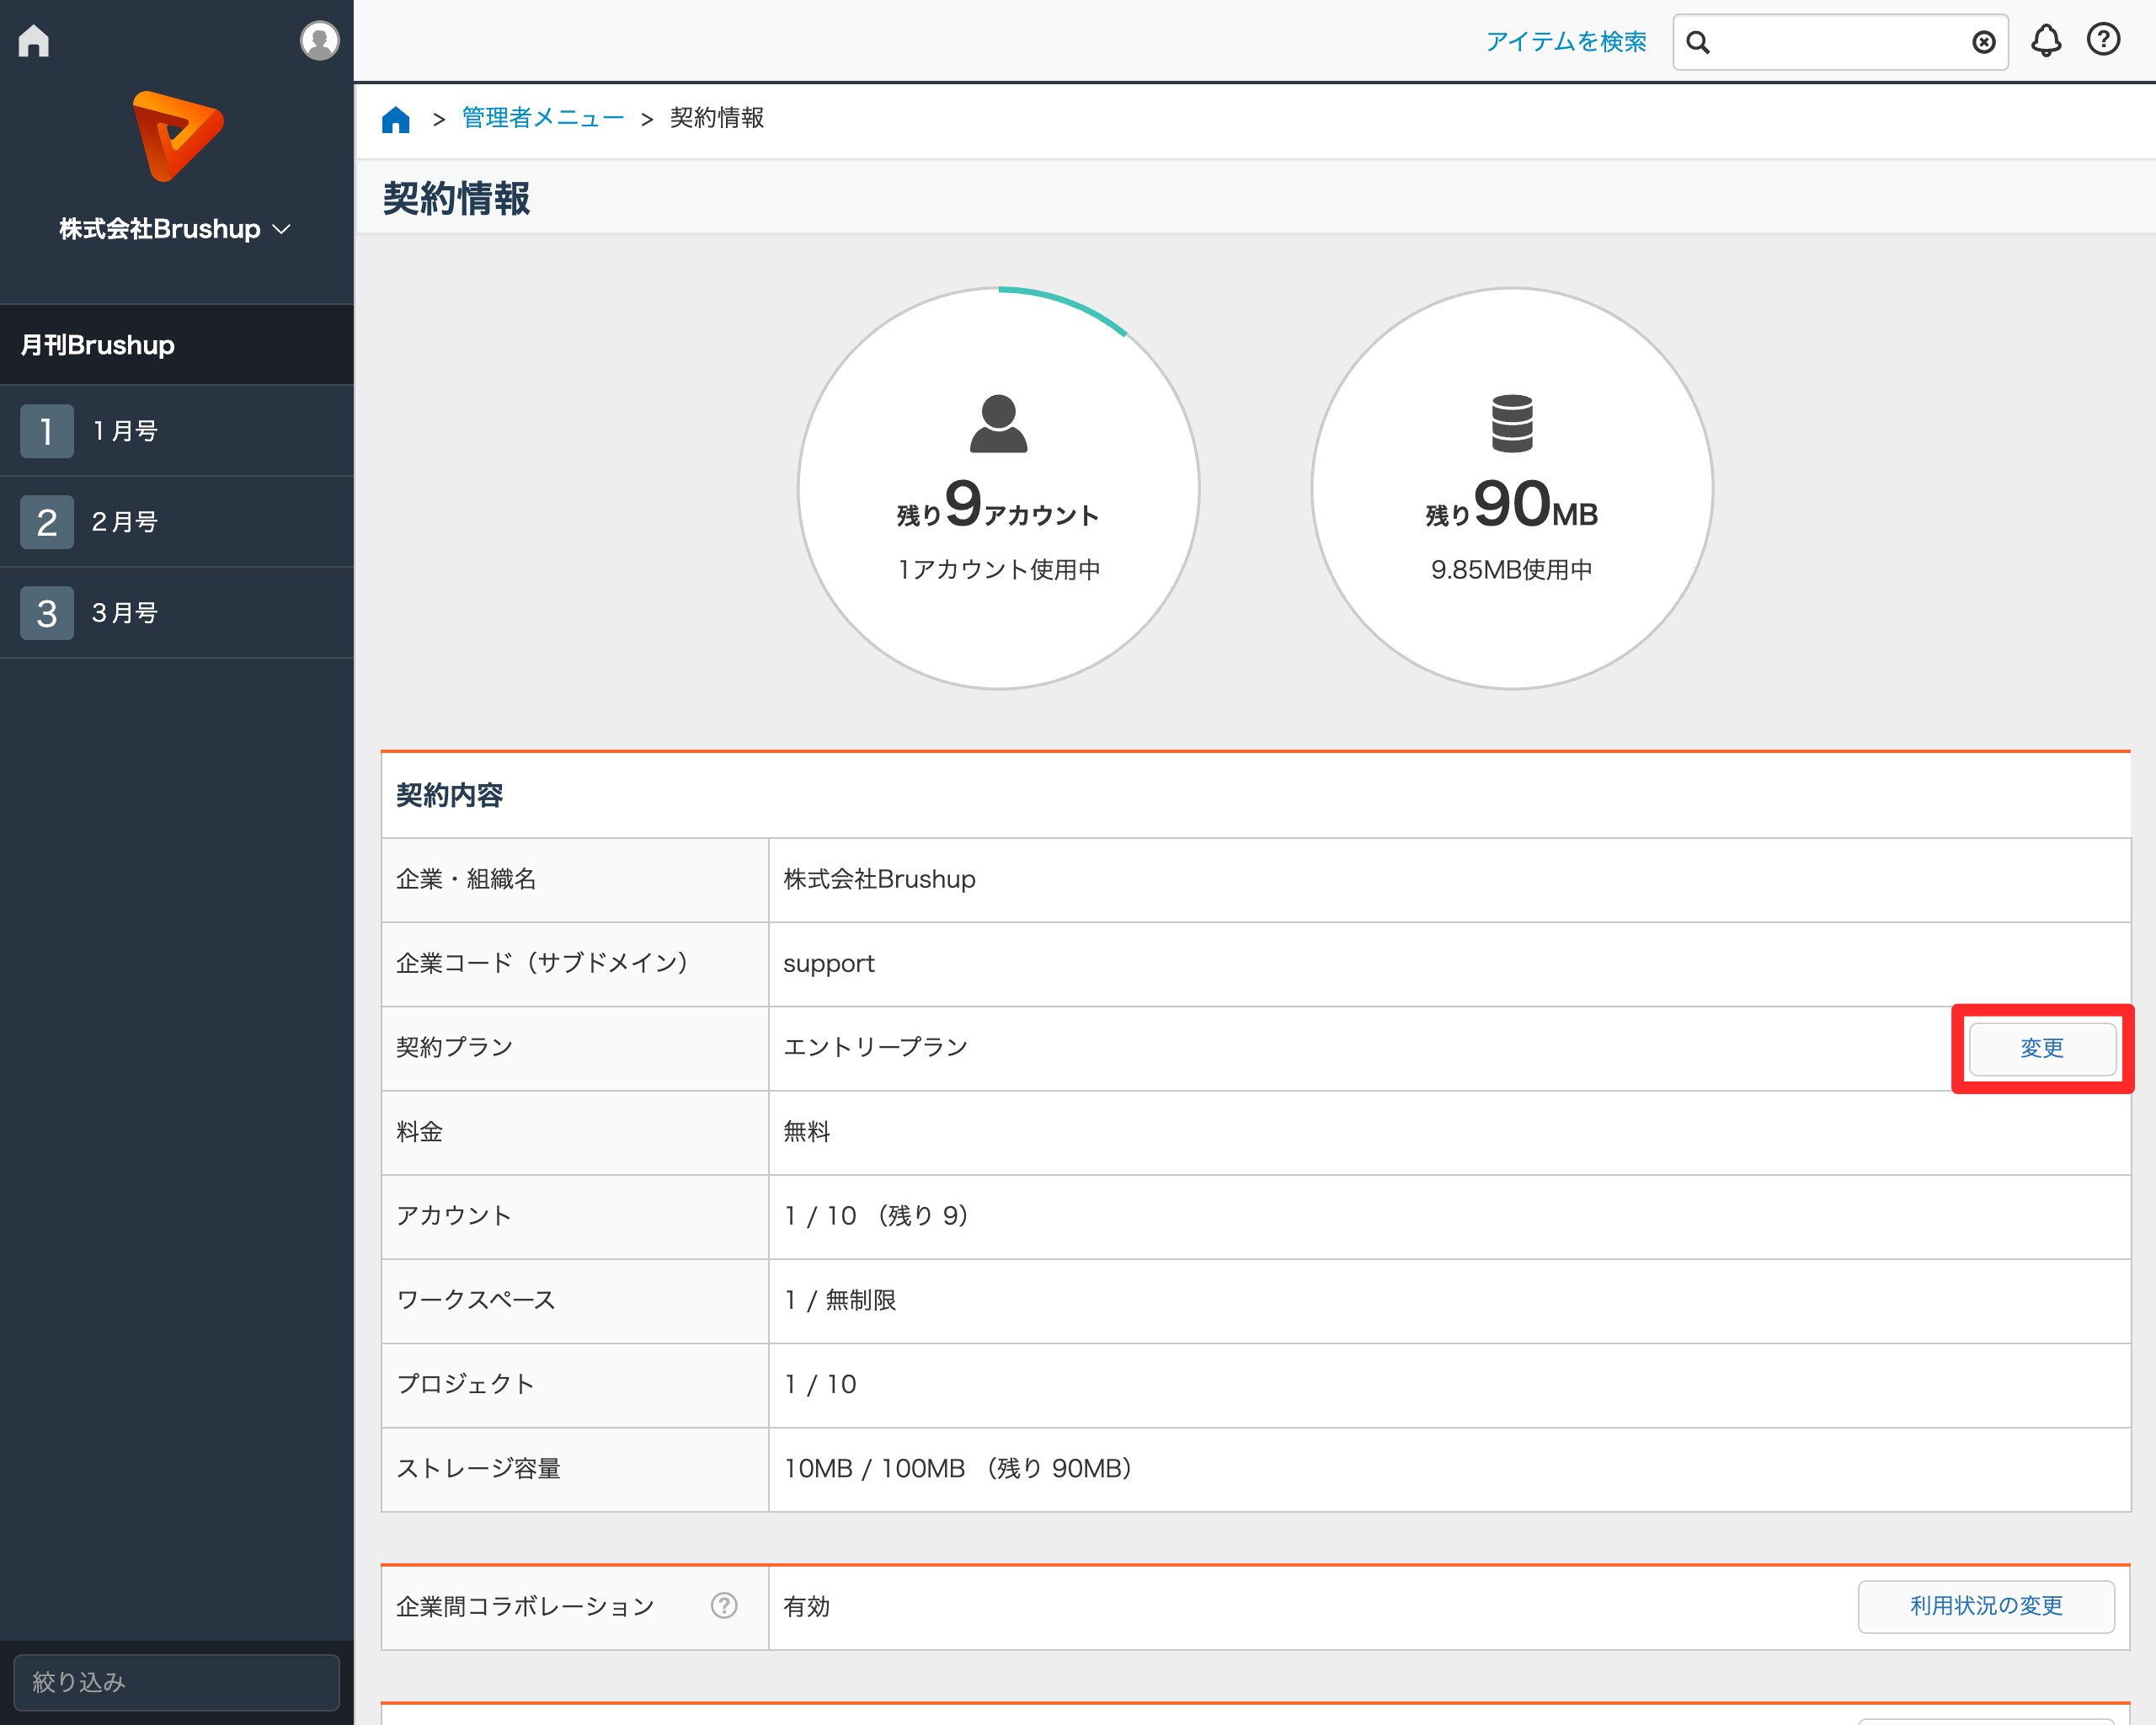
Task: Click the ストレージ容量 row label
Action: click(x=478, y=1469)
